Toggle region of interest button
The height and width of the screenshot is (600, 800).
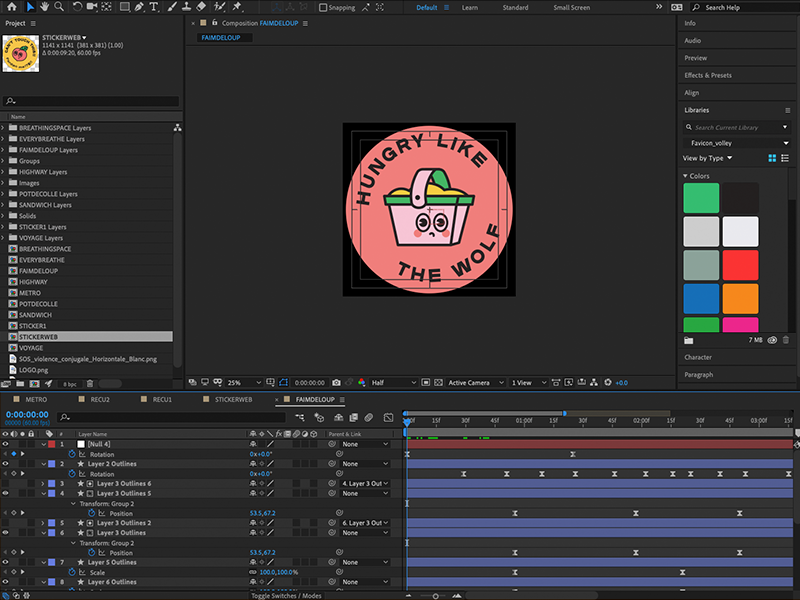click(426, 382)
